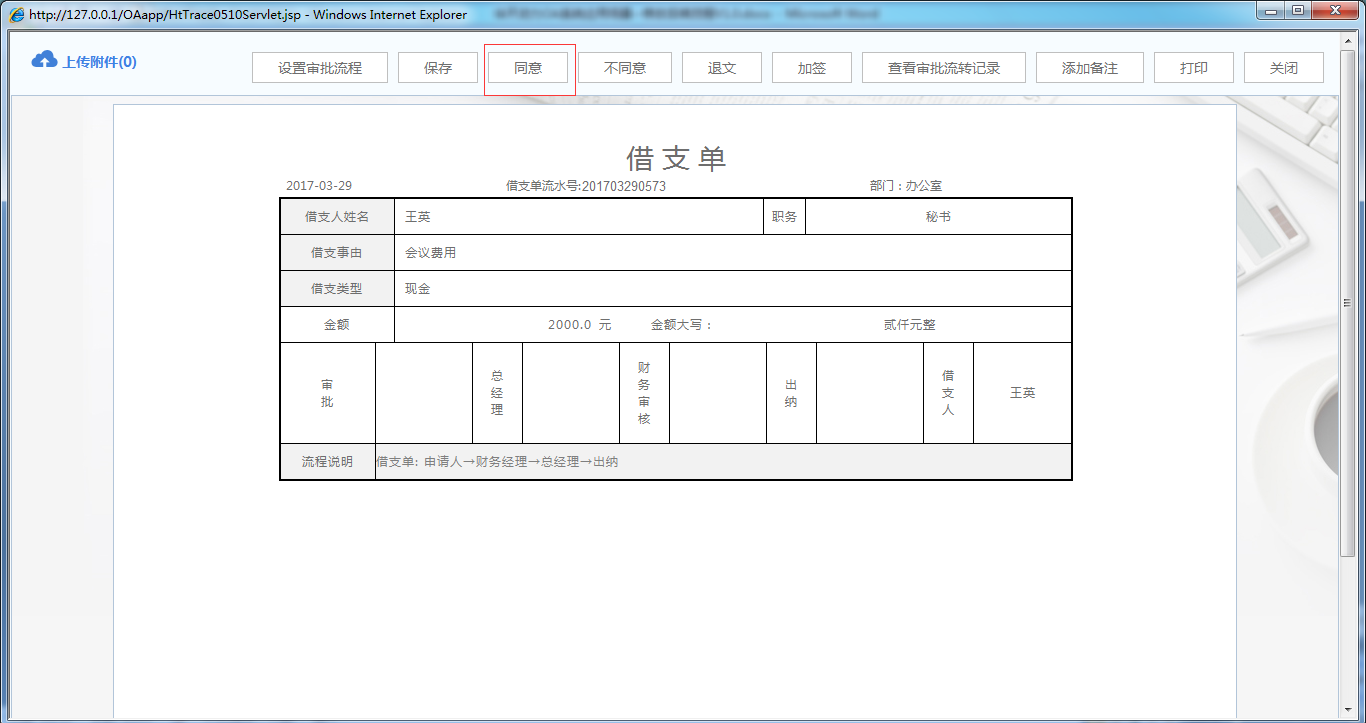Click 添加备注 to add a remark
The height and width of the screenshot is (723, 1366).
coord(1089,67)
